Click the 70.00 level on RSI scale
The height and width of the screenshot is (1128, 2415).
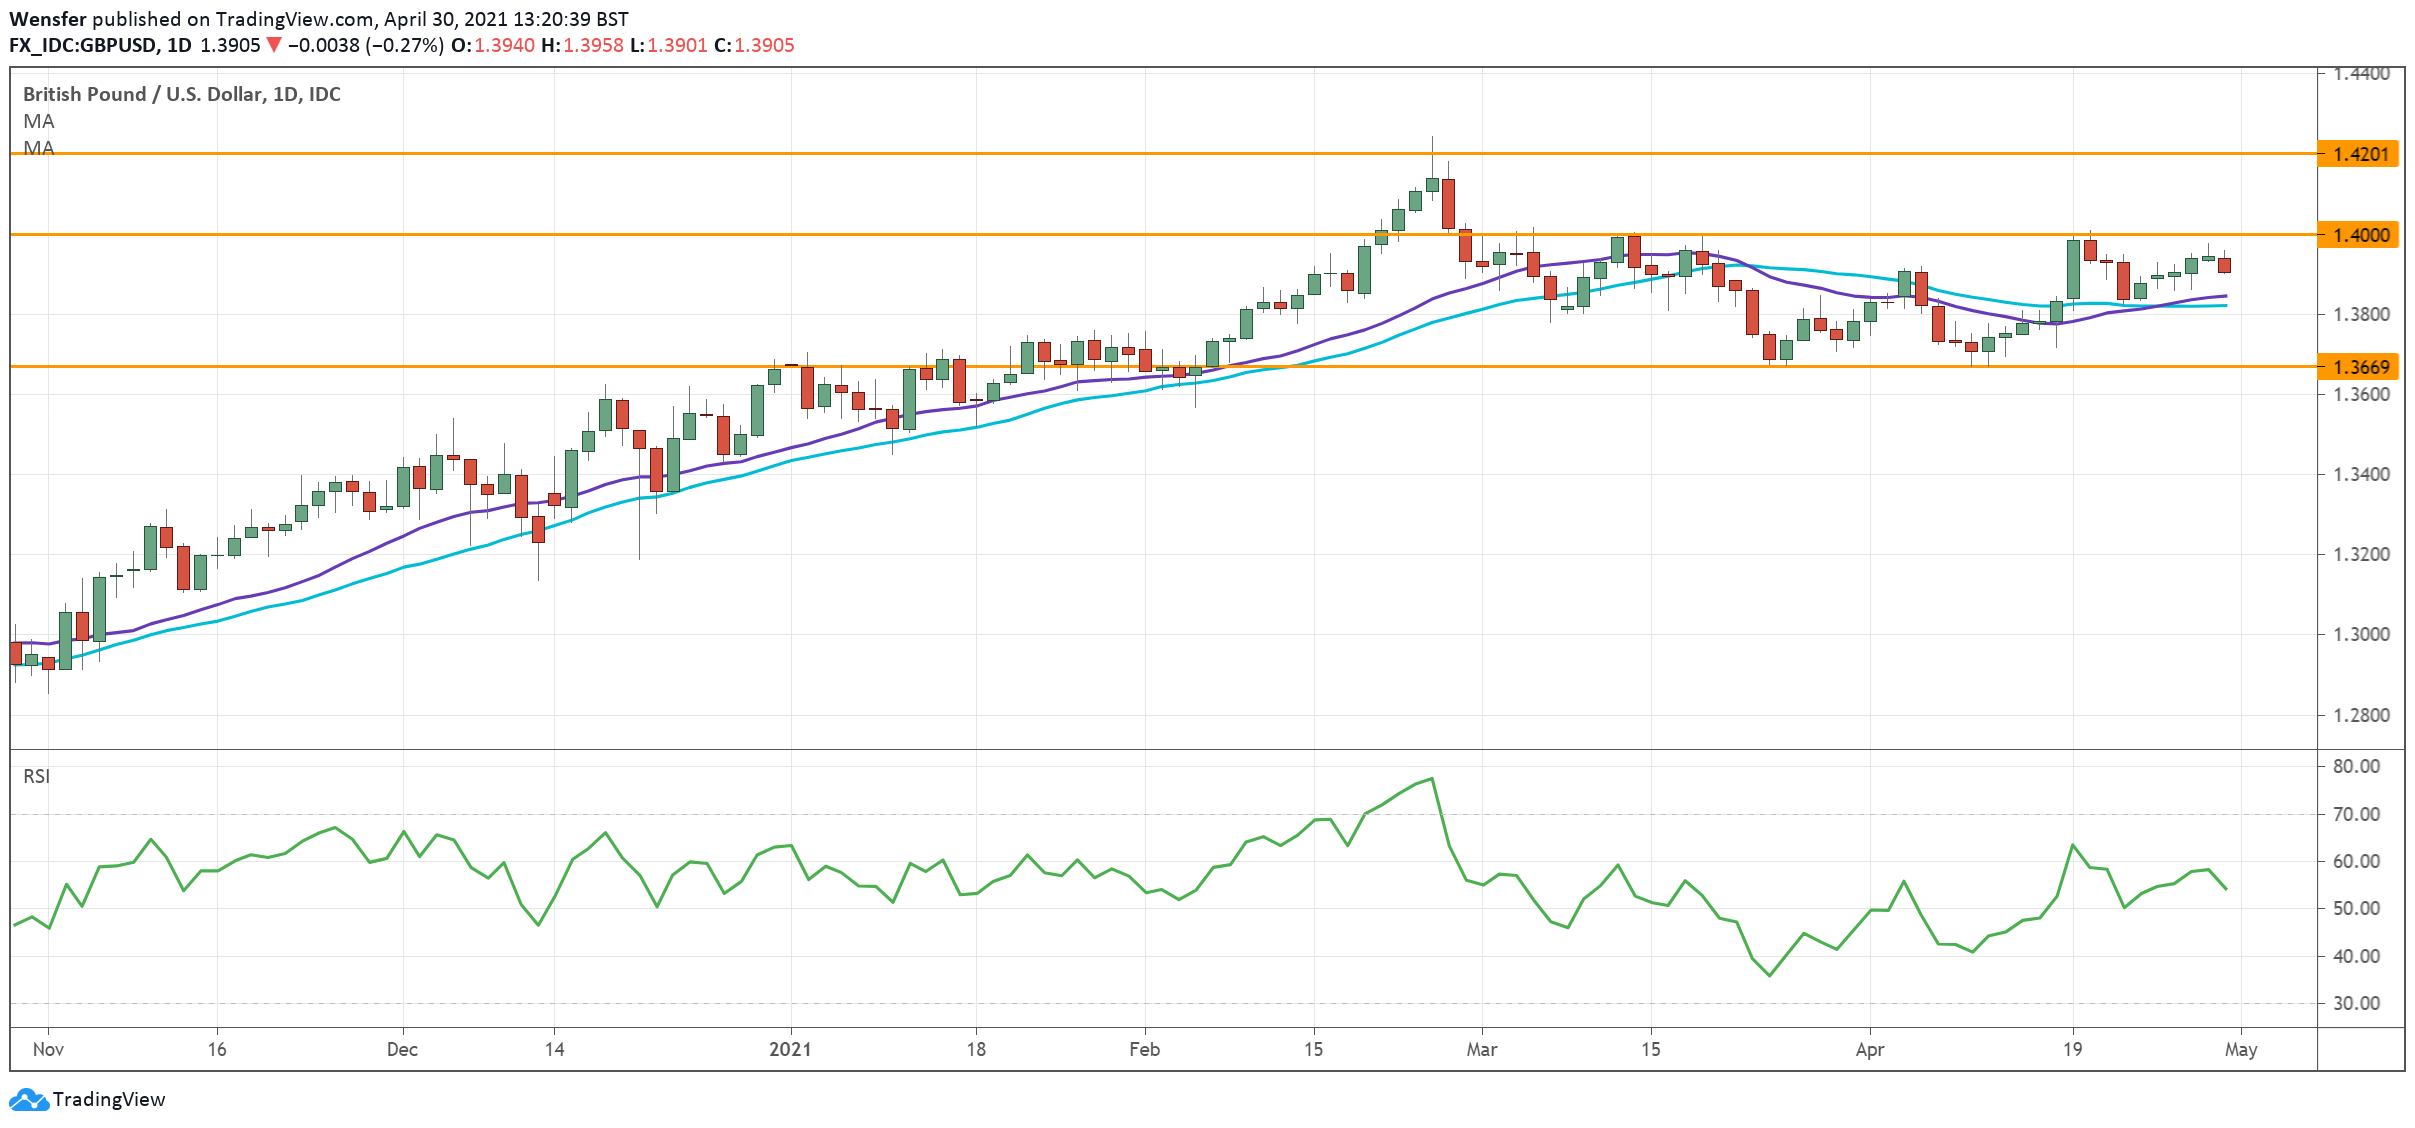pos(2356,814)
